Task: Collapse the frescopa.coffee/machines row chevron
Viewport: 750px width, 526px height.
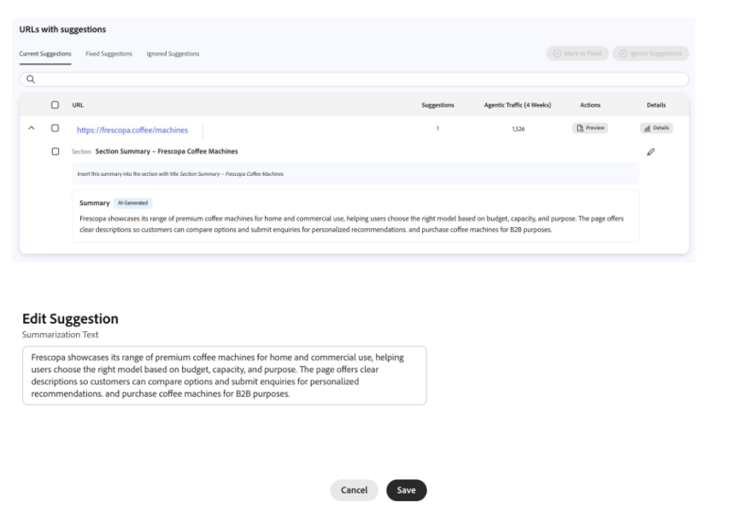Action: 31,128
